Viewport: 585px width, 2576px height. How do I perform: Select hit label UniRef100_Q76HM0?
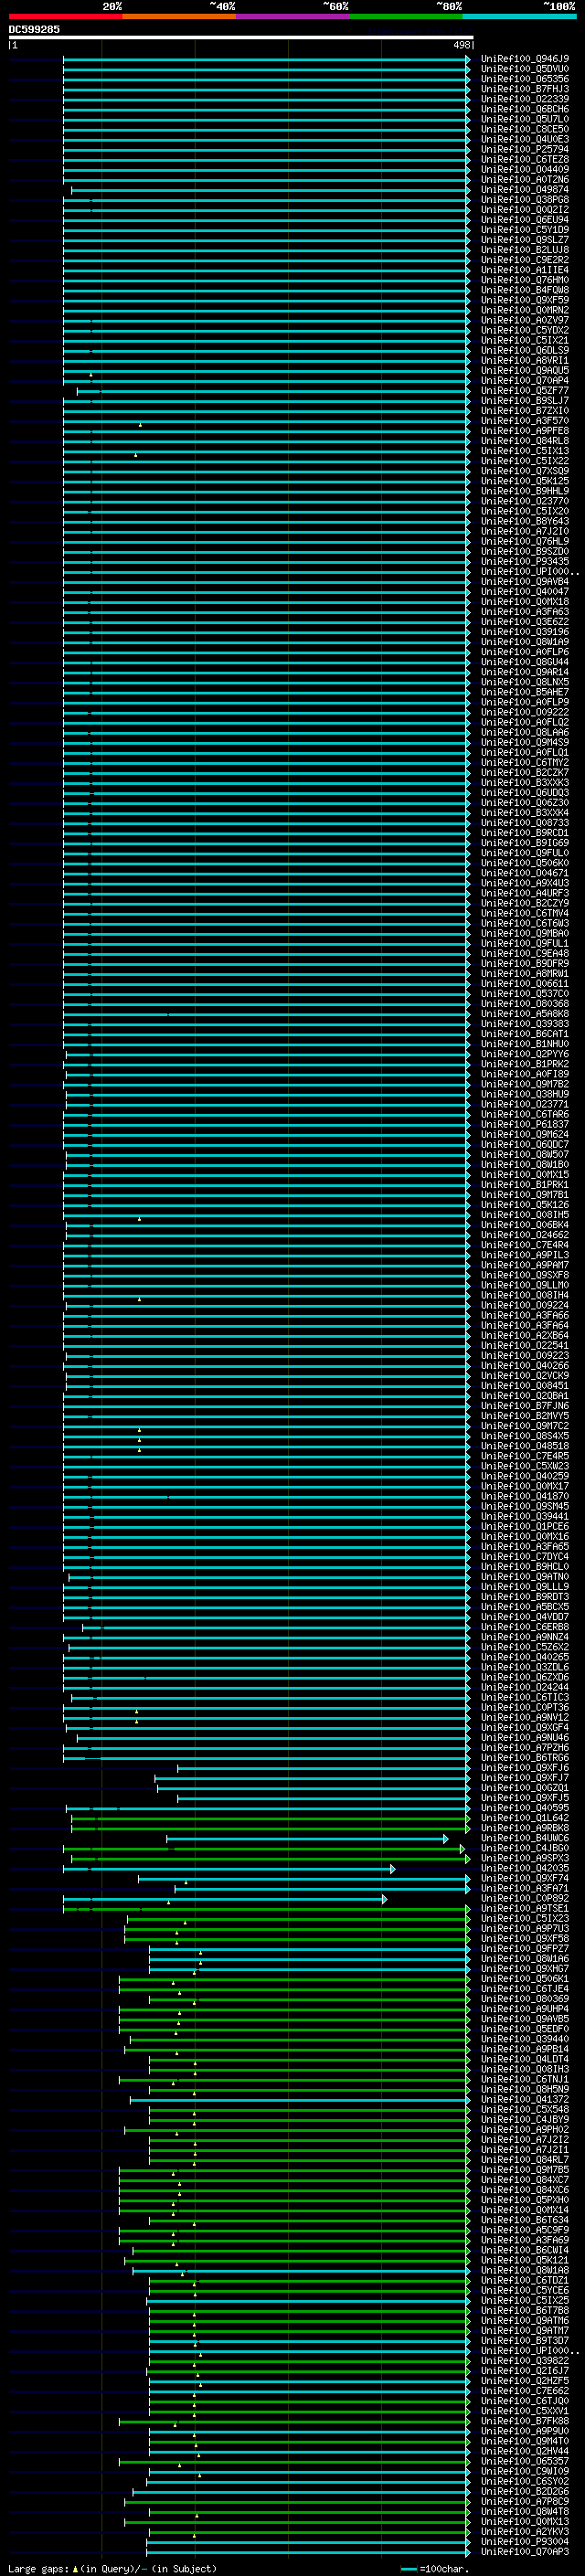(x=525, y=280)
